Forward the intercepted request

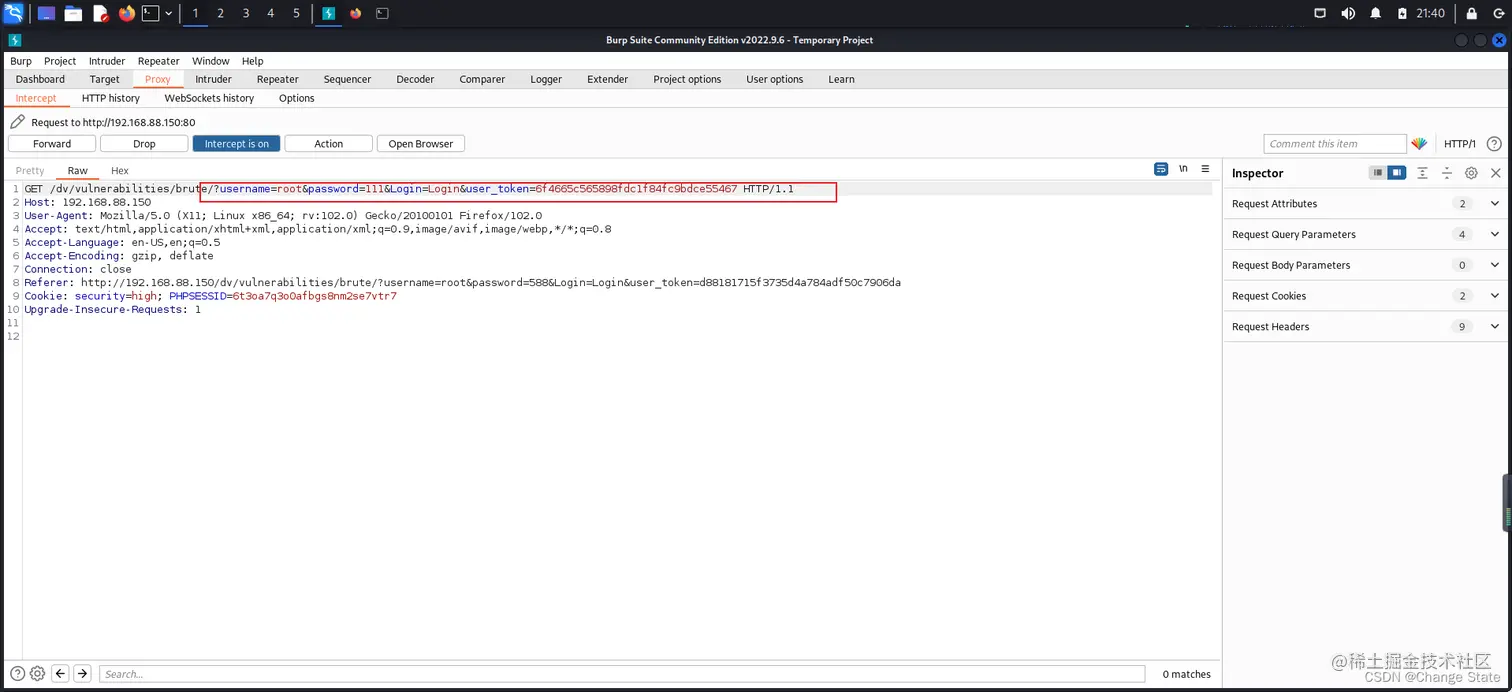pyautogui.click(x=52, y=144)
